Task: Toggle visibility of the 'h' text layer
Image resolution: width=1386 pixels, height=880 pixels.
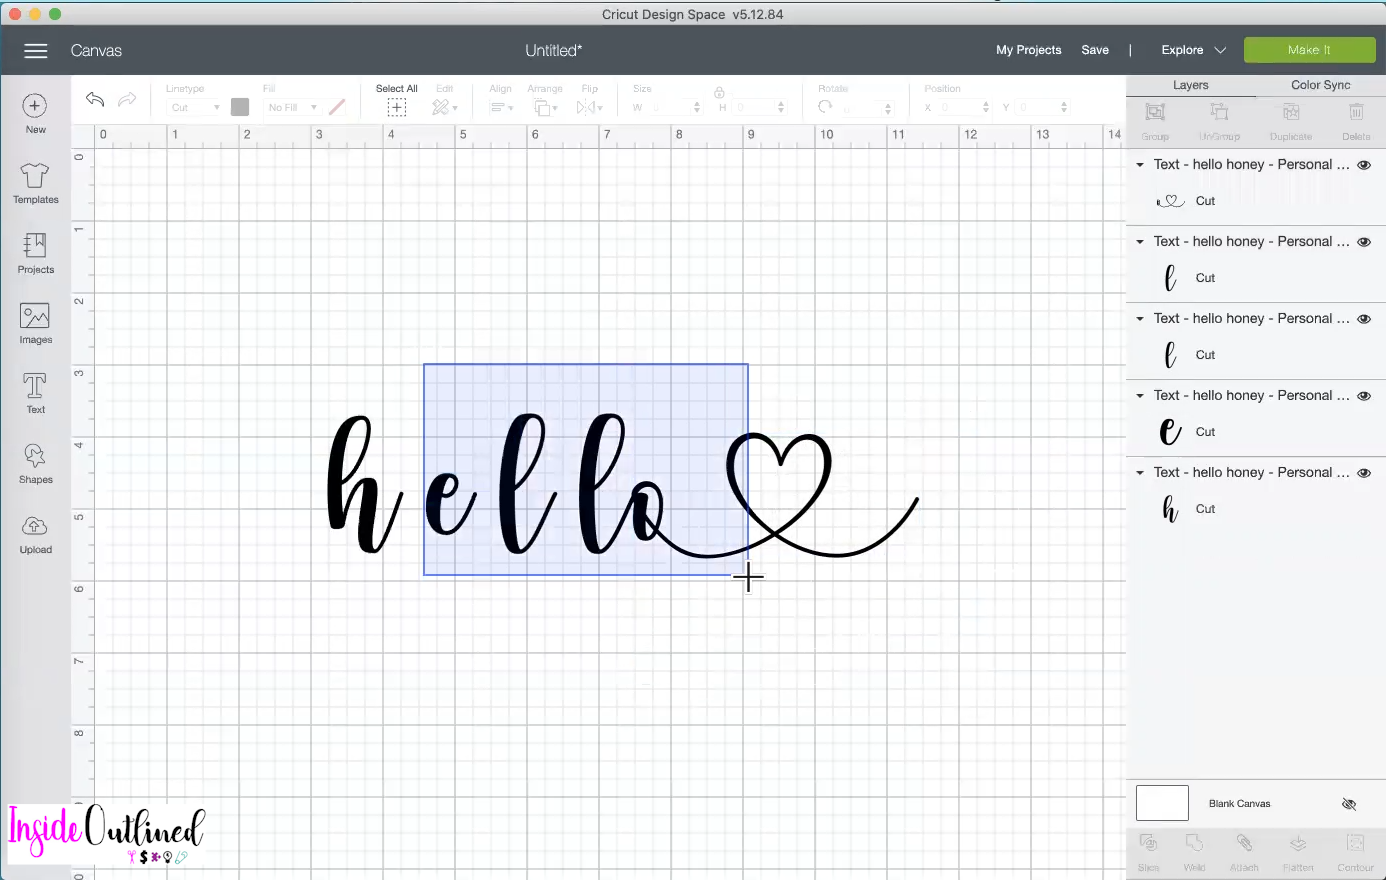Action: [x=1364, y=472]
